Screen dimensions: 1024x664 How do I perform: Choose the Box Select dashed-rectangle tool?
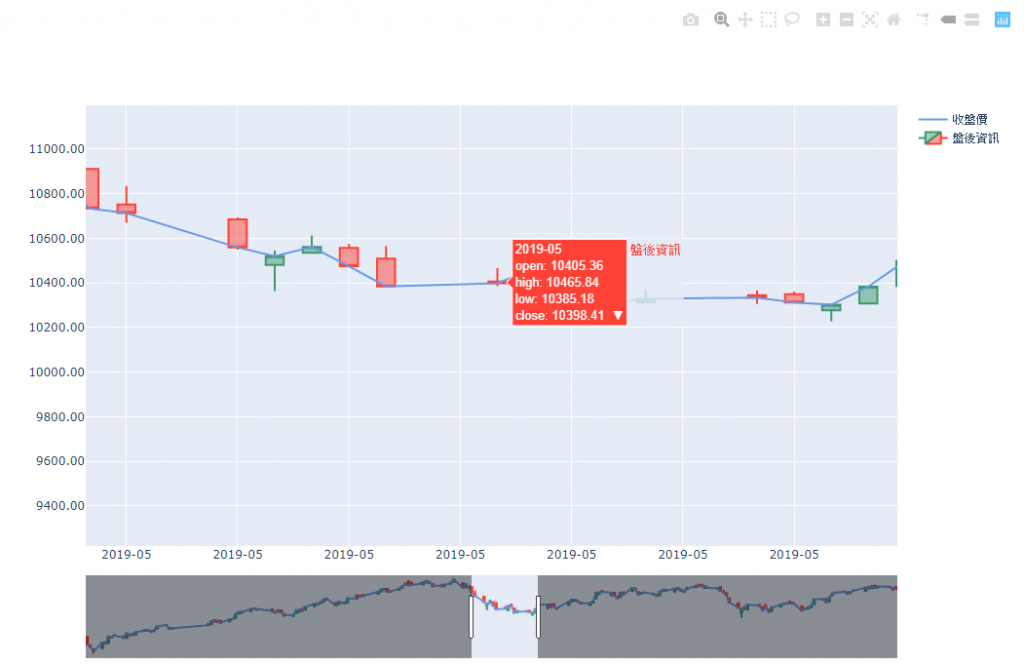(769, 20)
